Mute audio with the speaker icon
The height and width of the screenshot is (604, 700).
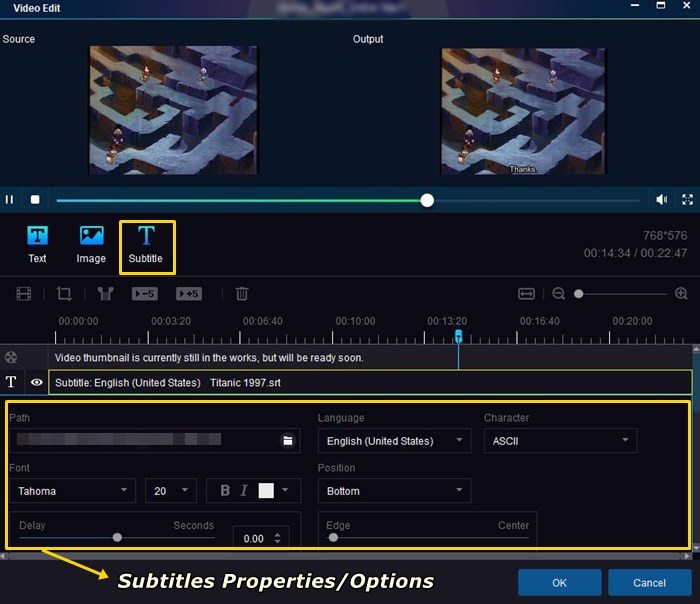(662, 200)
